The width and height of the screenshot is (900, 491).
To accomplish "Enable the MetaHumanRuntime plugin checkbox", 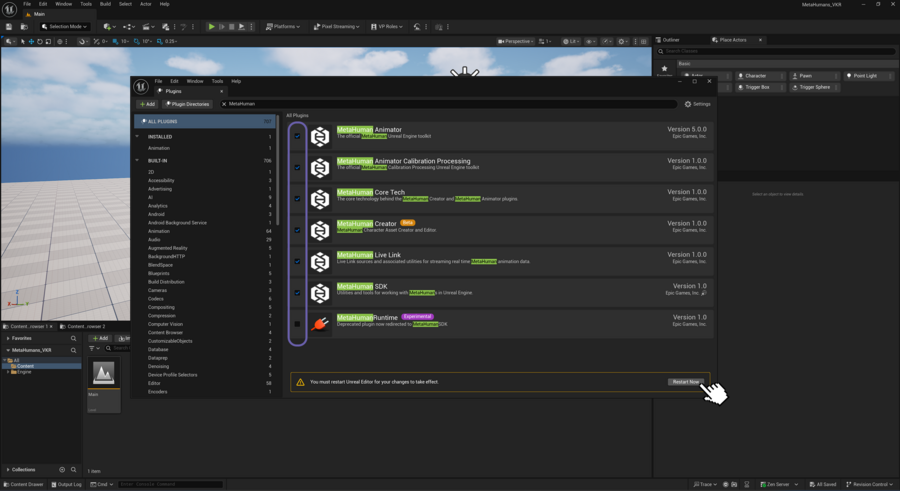I will pyautogui.click(x=297, y=324).
